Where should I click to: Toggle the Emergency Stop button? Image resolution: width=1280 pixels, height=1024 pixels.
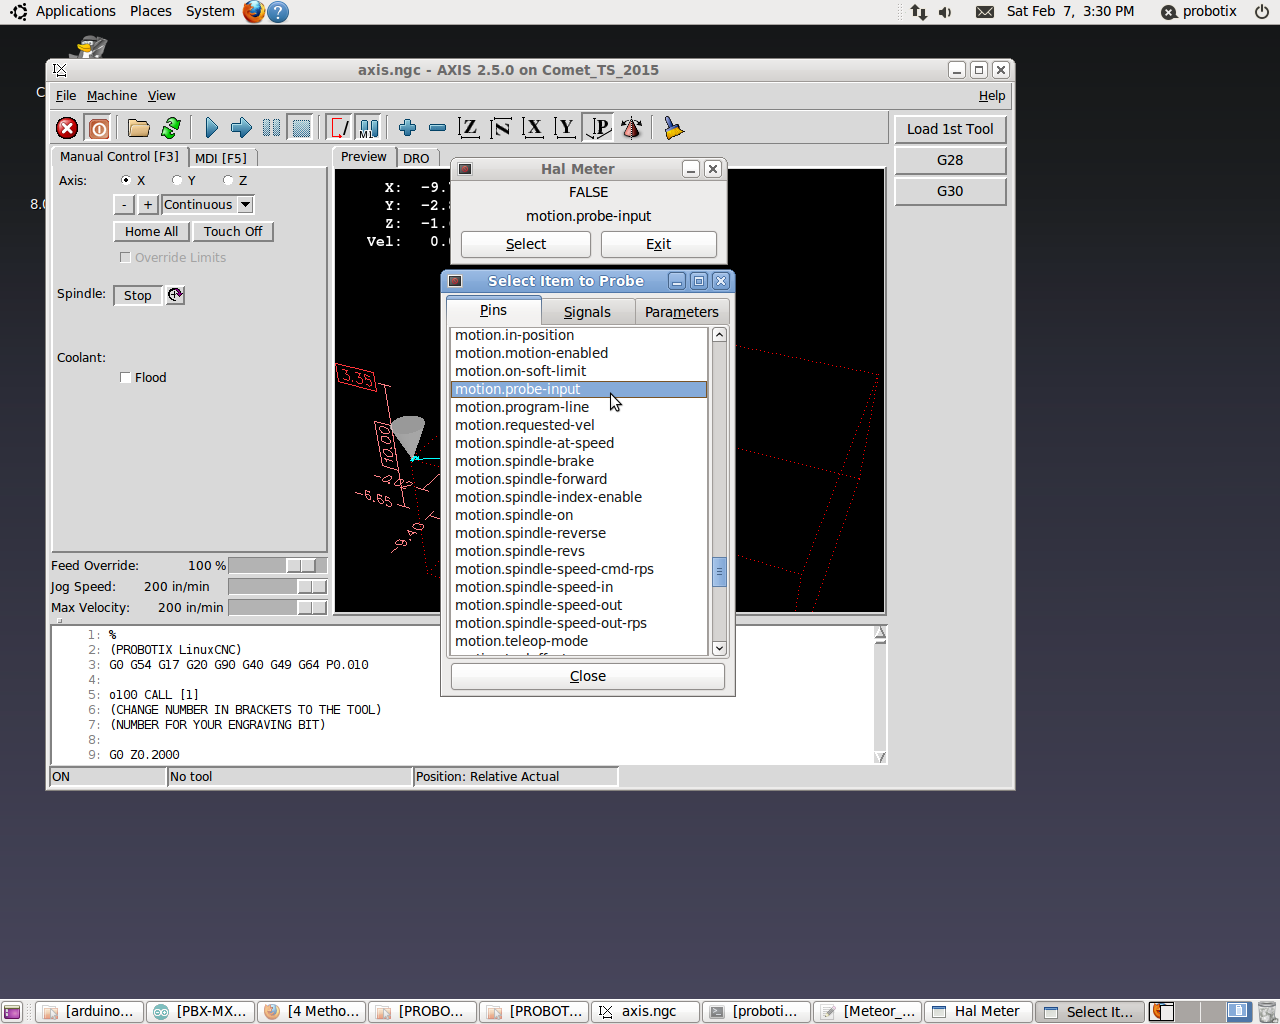[67, 128]
